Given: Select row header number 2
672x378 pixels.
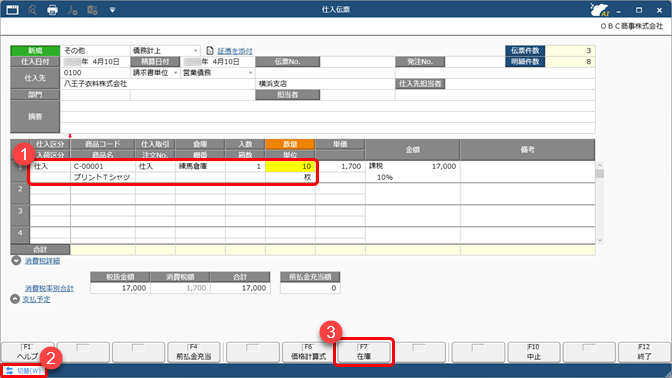Looking at the screenshot, I should (20, 194).
